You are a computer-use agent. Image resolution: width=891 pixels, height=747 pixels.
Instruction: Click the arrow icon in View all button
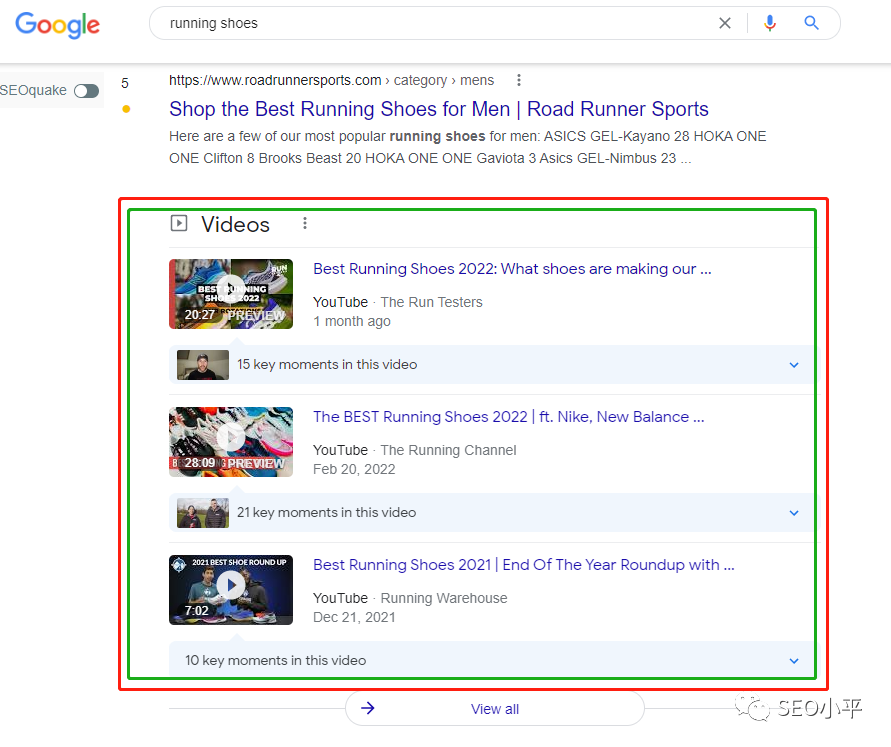click(x=368, y=708)
